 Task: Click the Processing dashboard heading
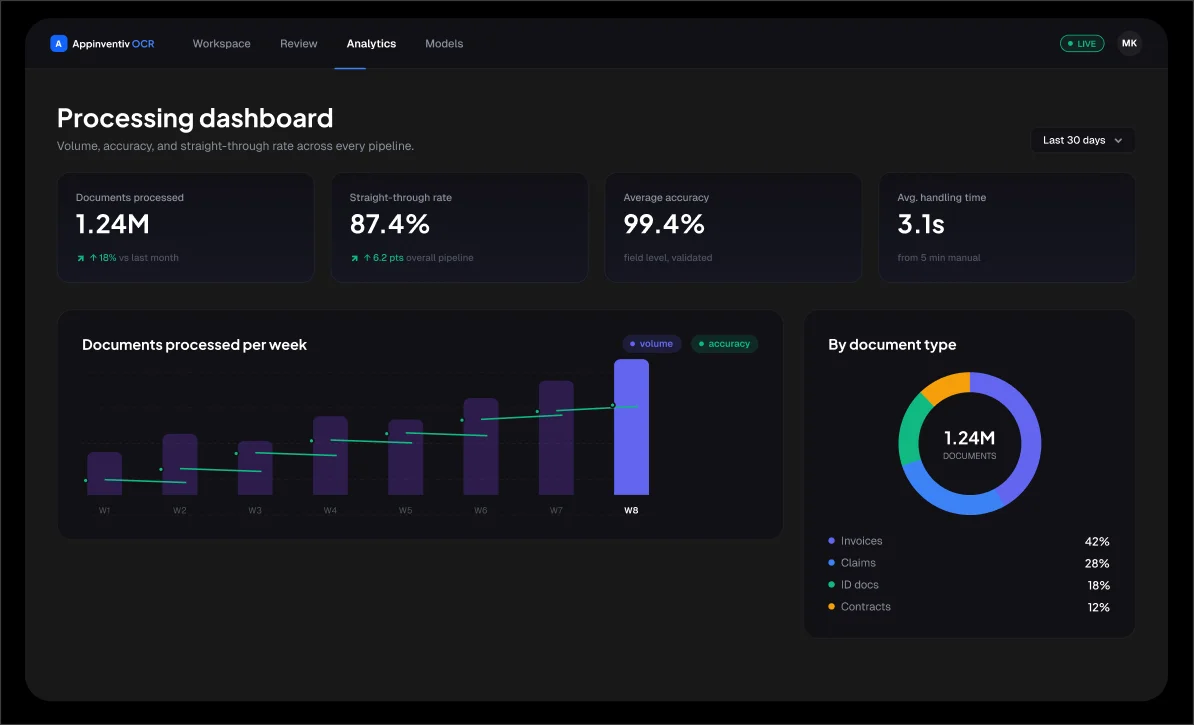195,118
